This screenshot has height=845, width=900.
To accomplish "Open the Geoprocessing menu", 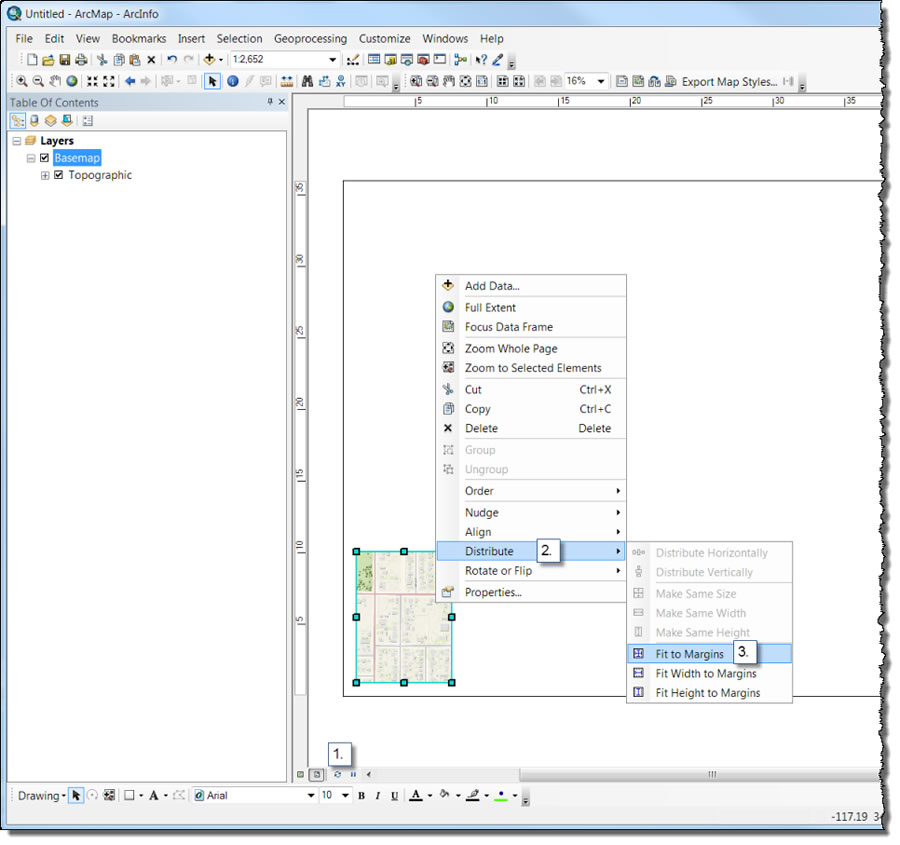I will [x=310, y=39].
